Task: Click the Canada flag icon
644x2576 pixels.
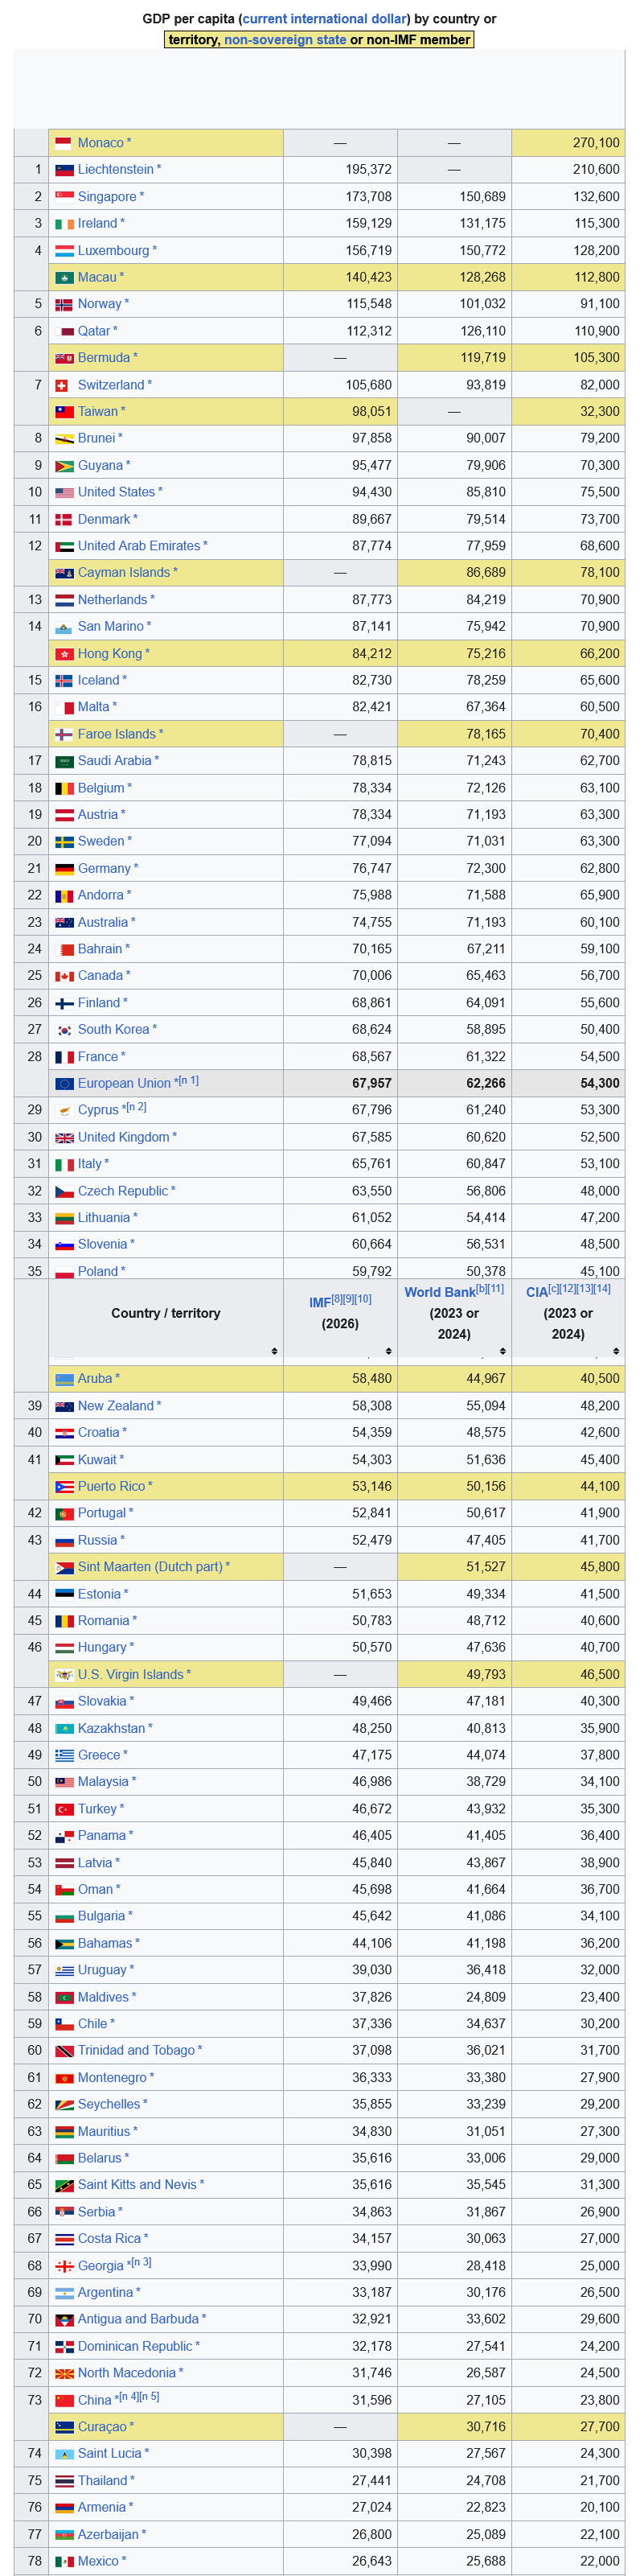Action: (x=64, y=976)
